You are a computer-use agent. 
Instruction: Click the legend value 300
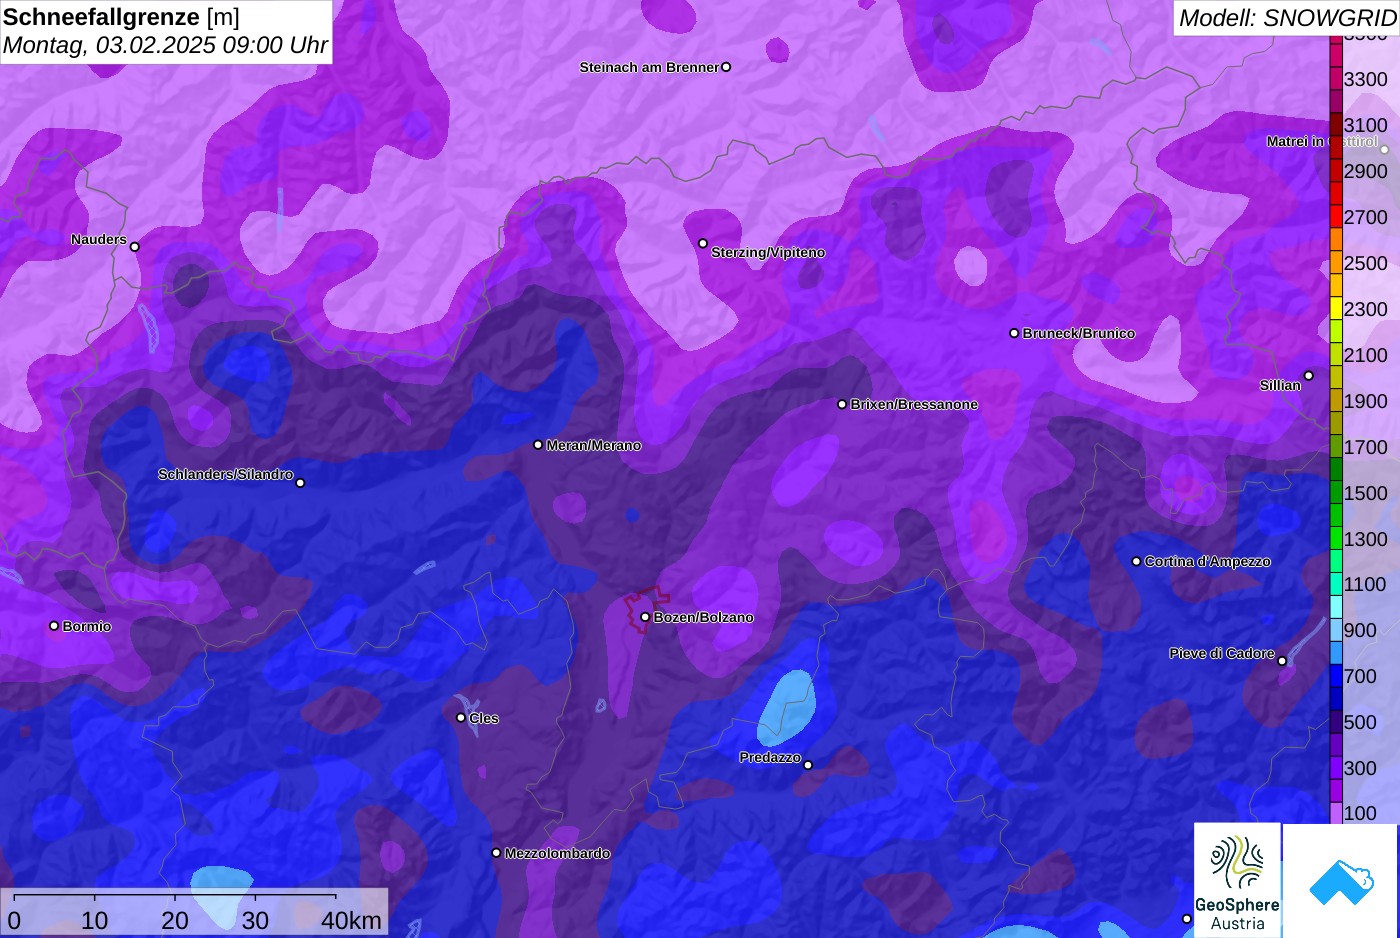click(1360, 768)
